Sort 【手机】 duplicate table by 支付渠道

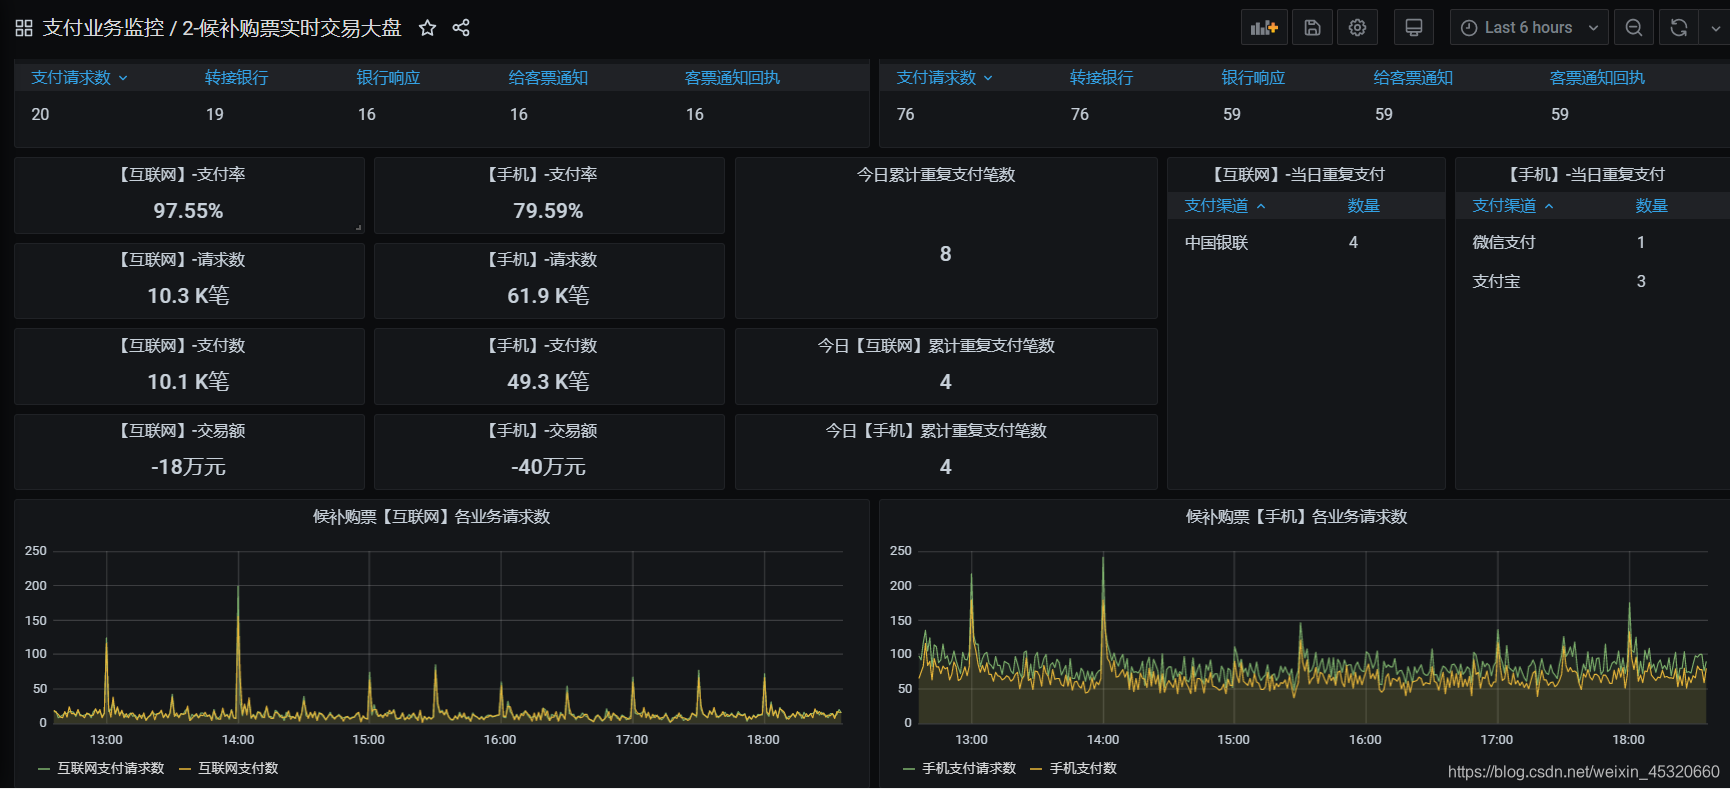point(1513,206)
